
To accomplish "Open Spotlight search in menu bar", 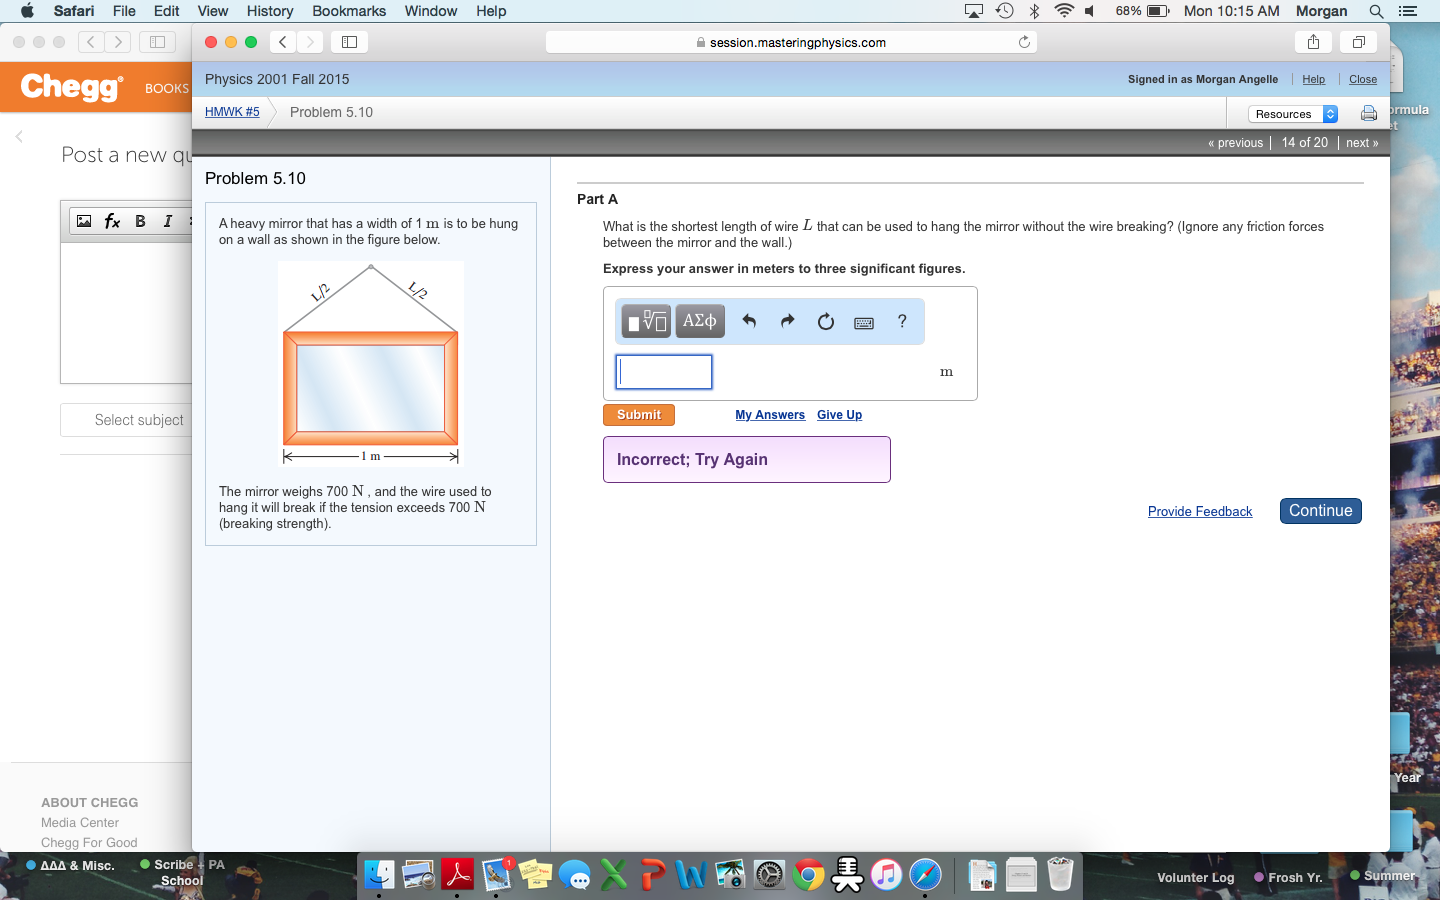I will coord(1377,11).
